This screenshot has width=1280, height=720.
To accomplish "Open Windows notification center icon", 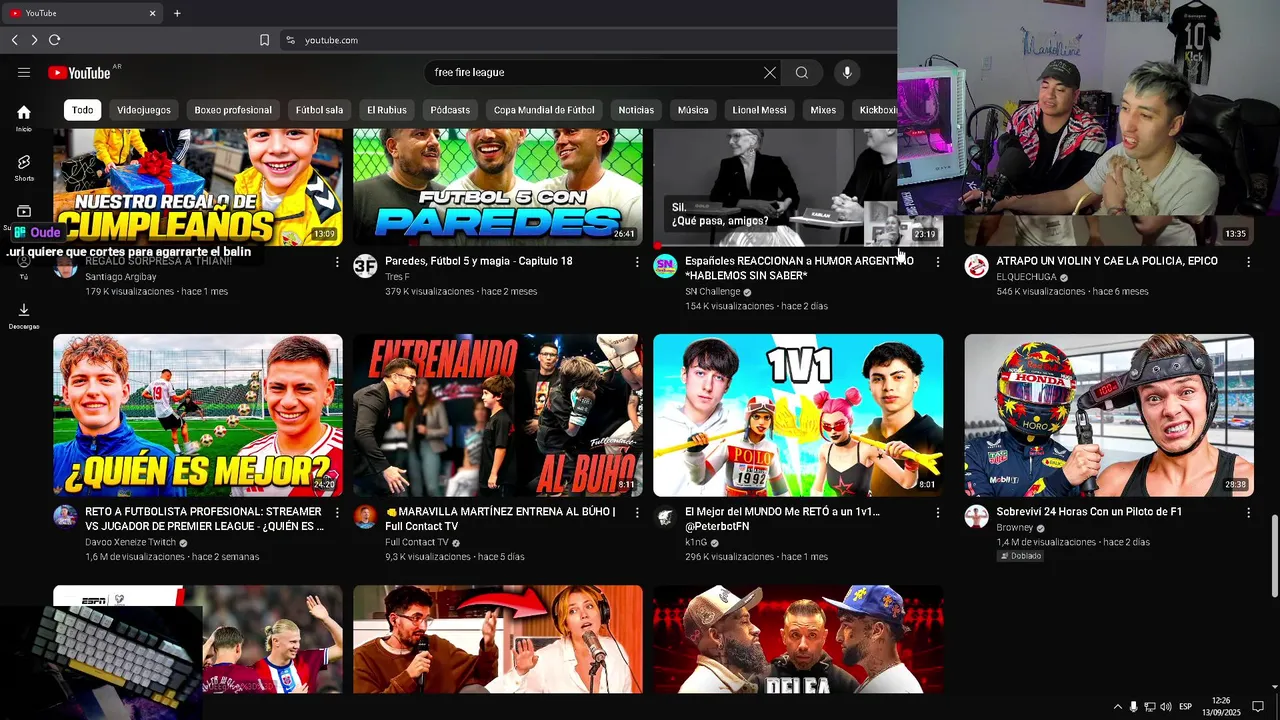I will click(1258, 707).
